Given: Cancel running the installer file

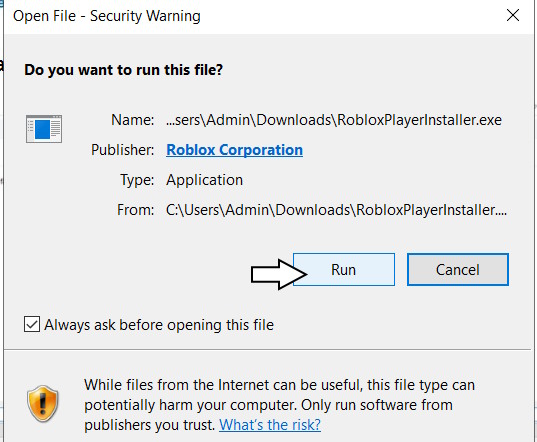Looking at the screenshot, I should (458, 269).
